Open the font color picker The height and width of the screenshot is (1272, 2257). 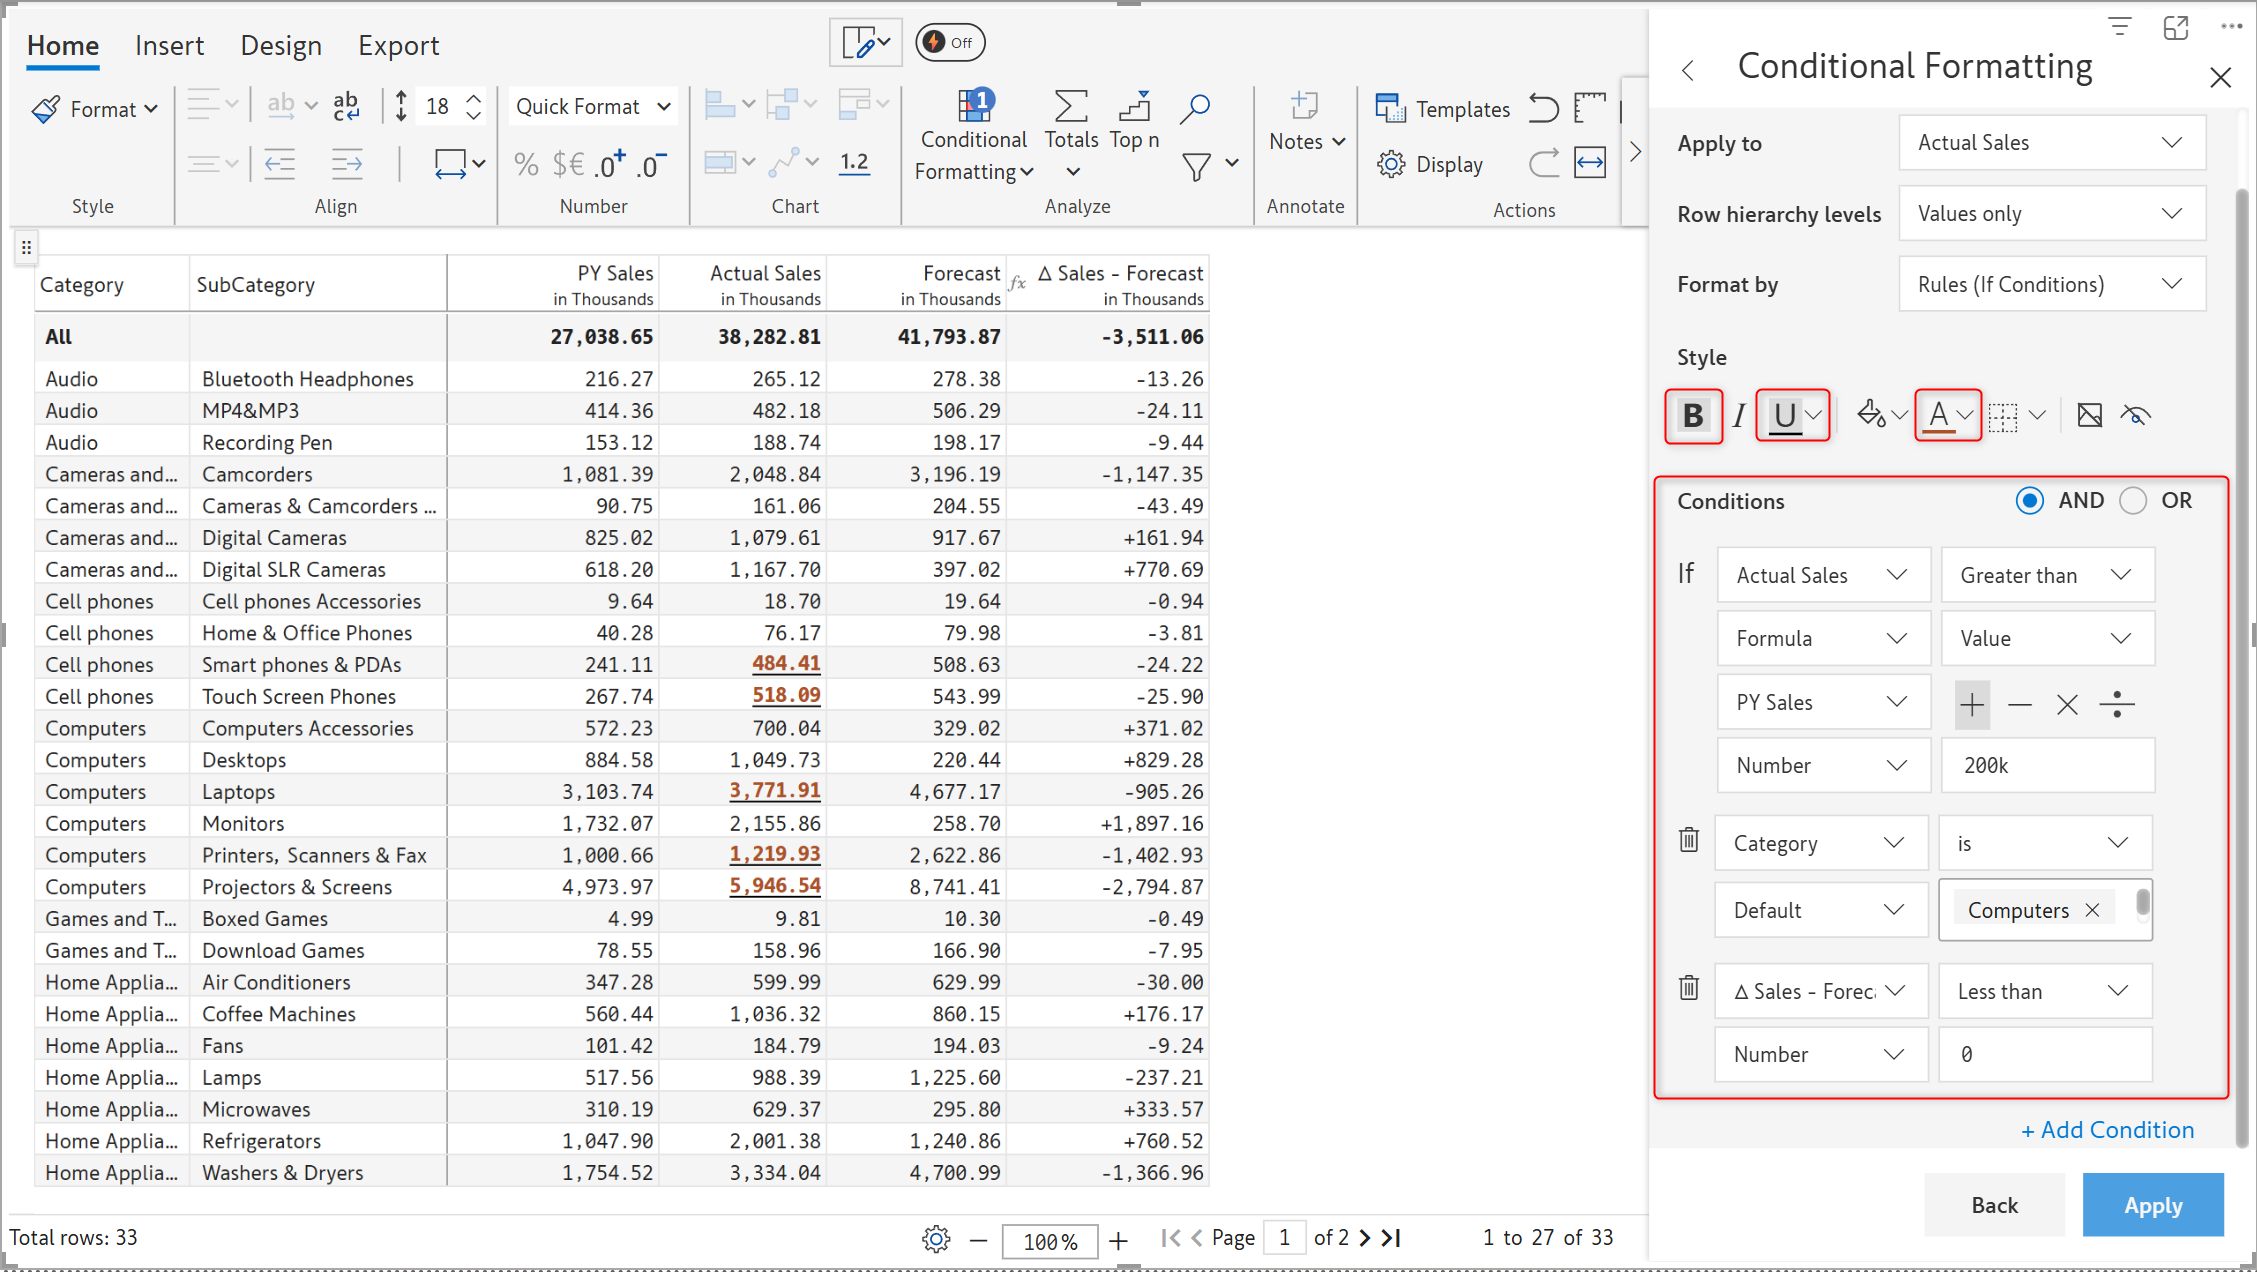[1947, 415]
